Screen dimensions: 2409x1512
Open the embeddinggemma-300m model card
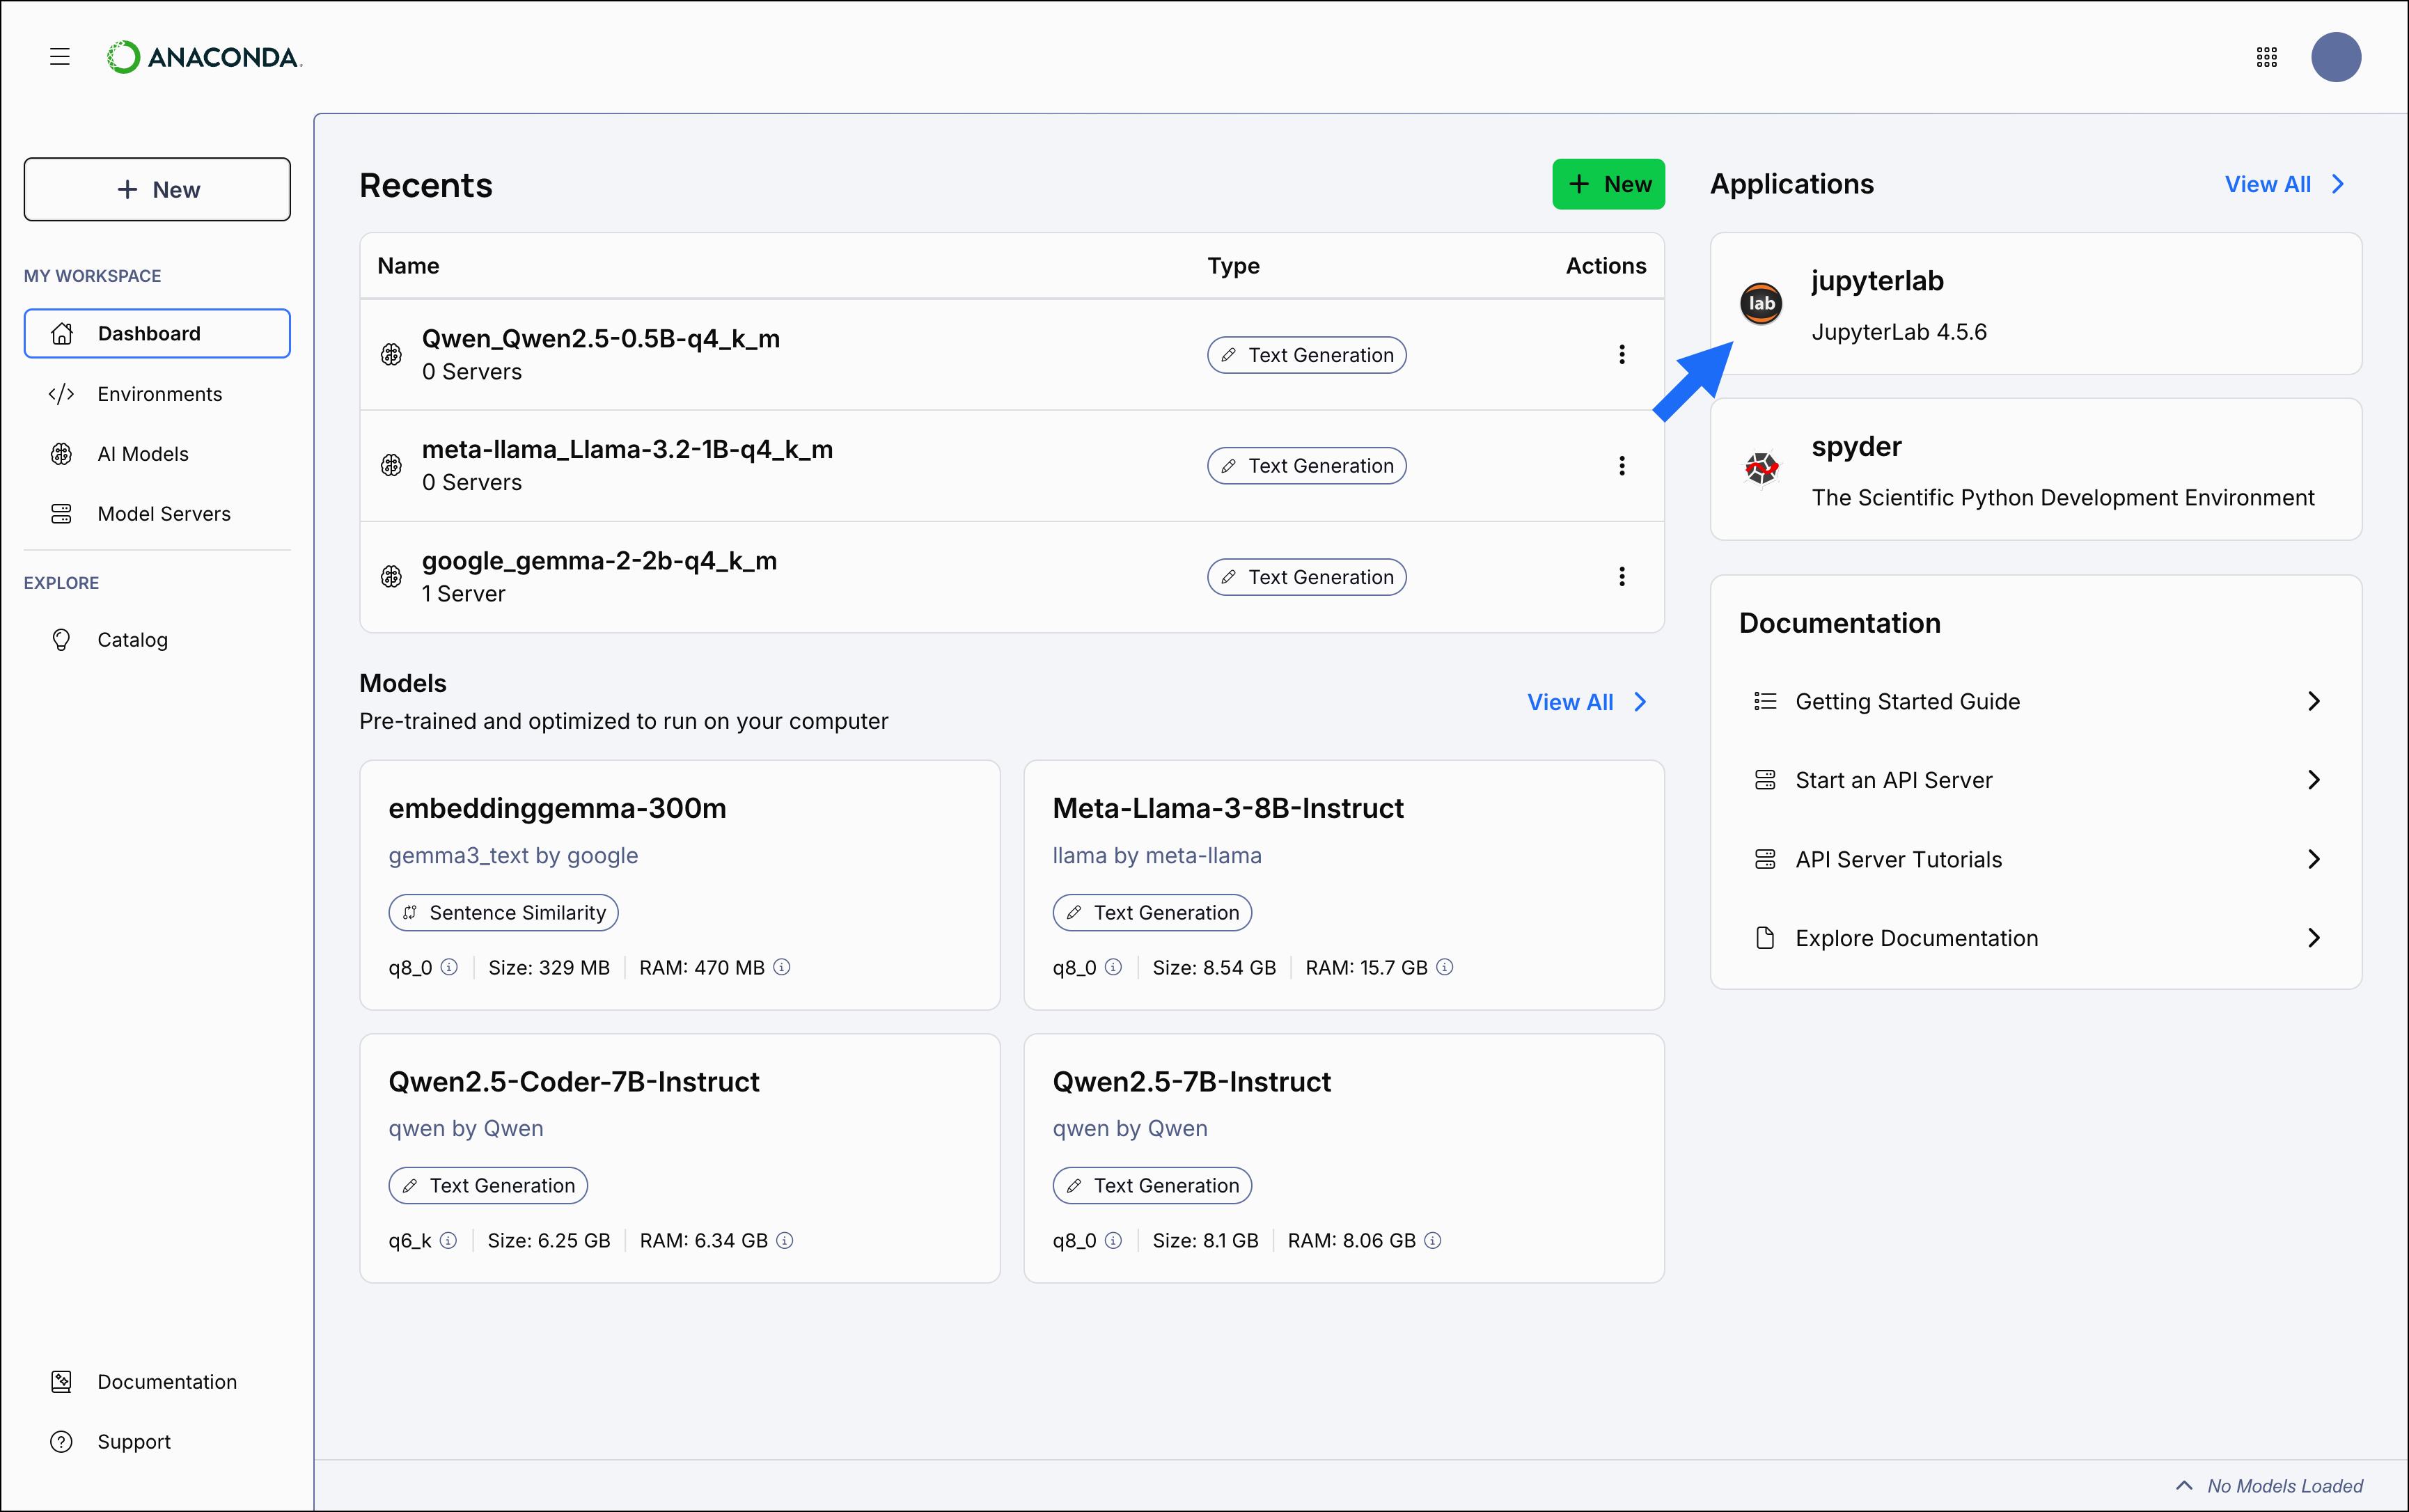(680, 885)
